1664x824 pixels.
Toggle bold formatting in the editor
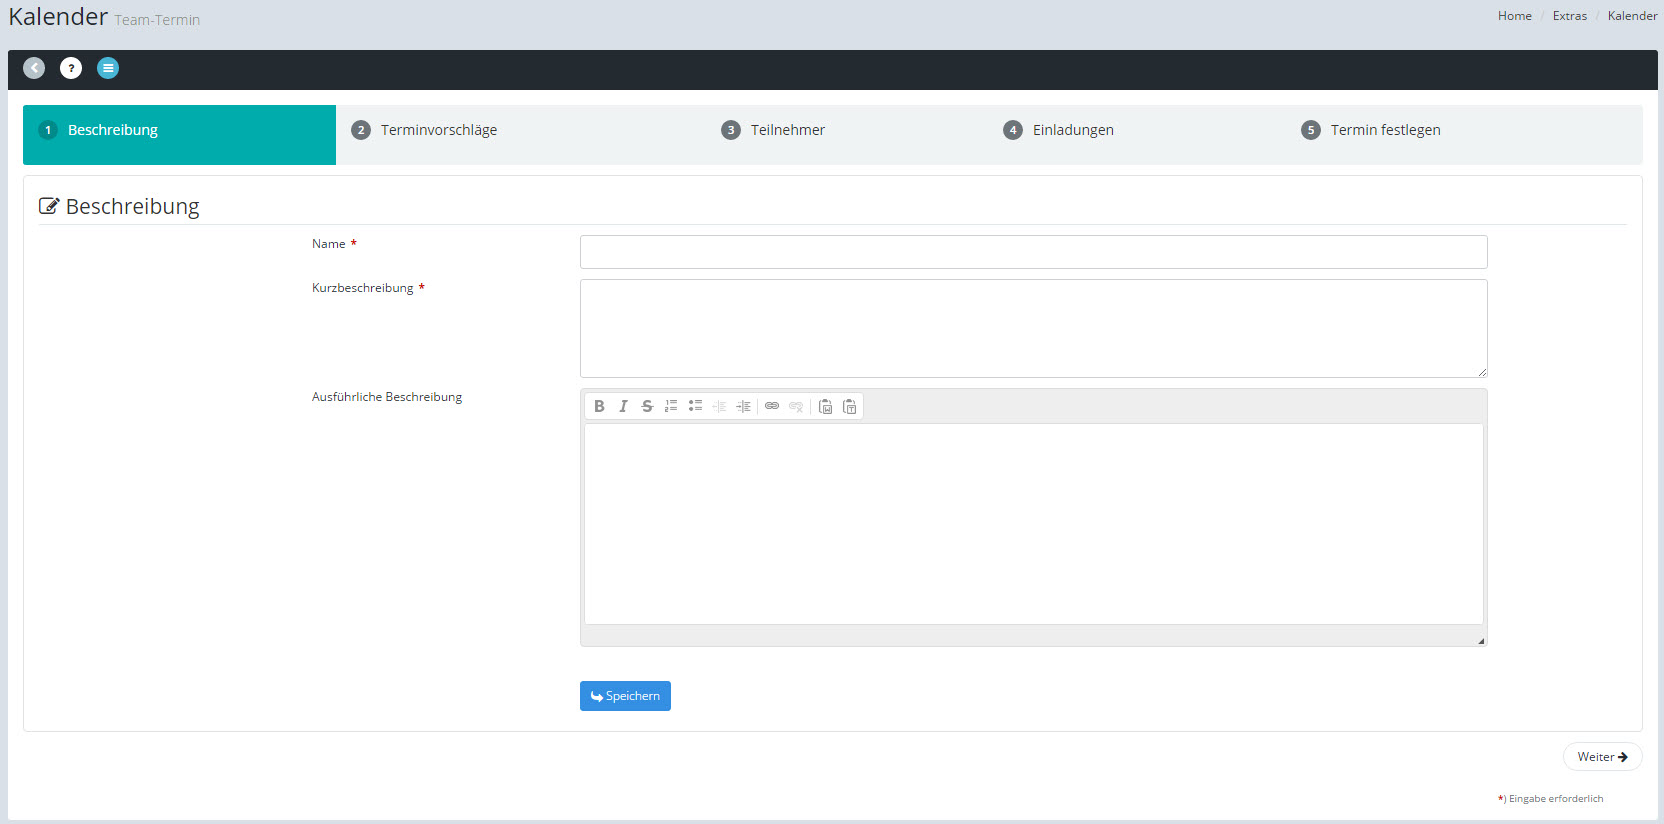point(599,406)
